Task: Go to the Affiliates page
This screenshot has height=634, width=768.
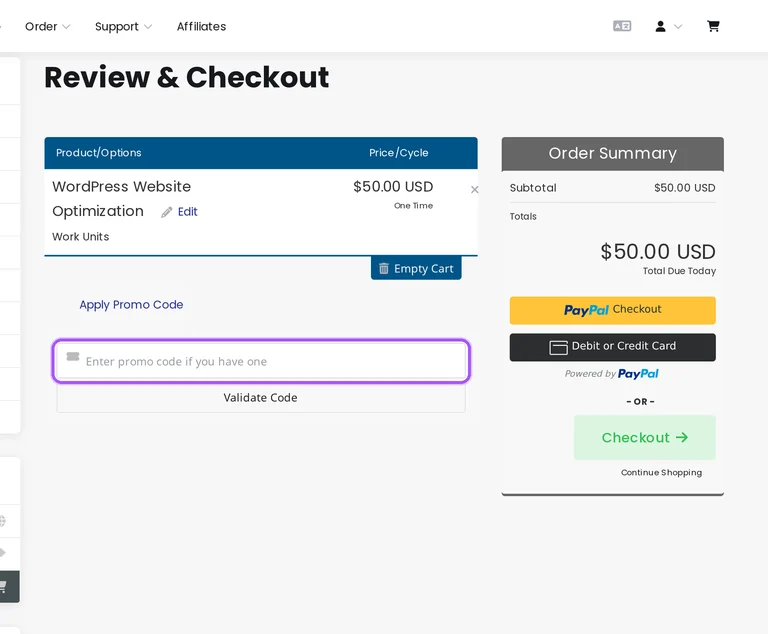Action: [201, 26]
